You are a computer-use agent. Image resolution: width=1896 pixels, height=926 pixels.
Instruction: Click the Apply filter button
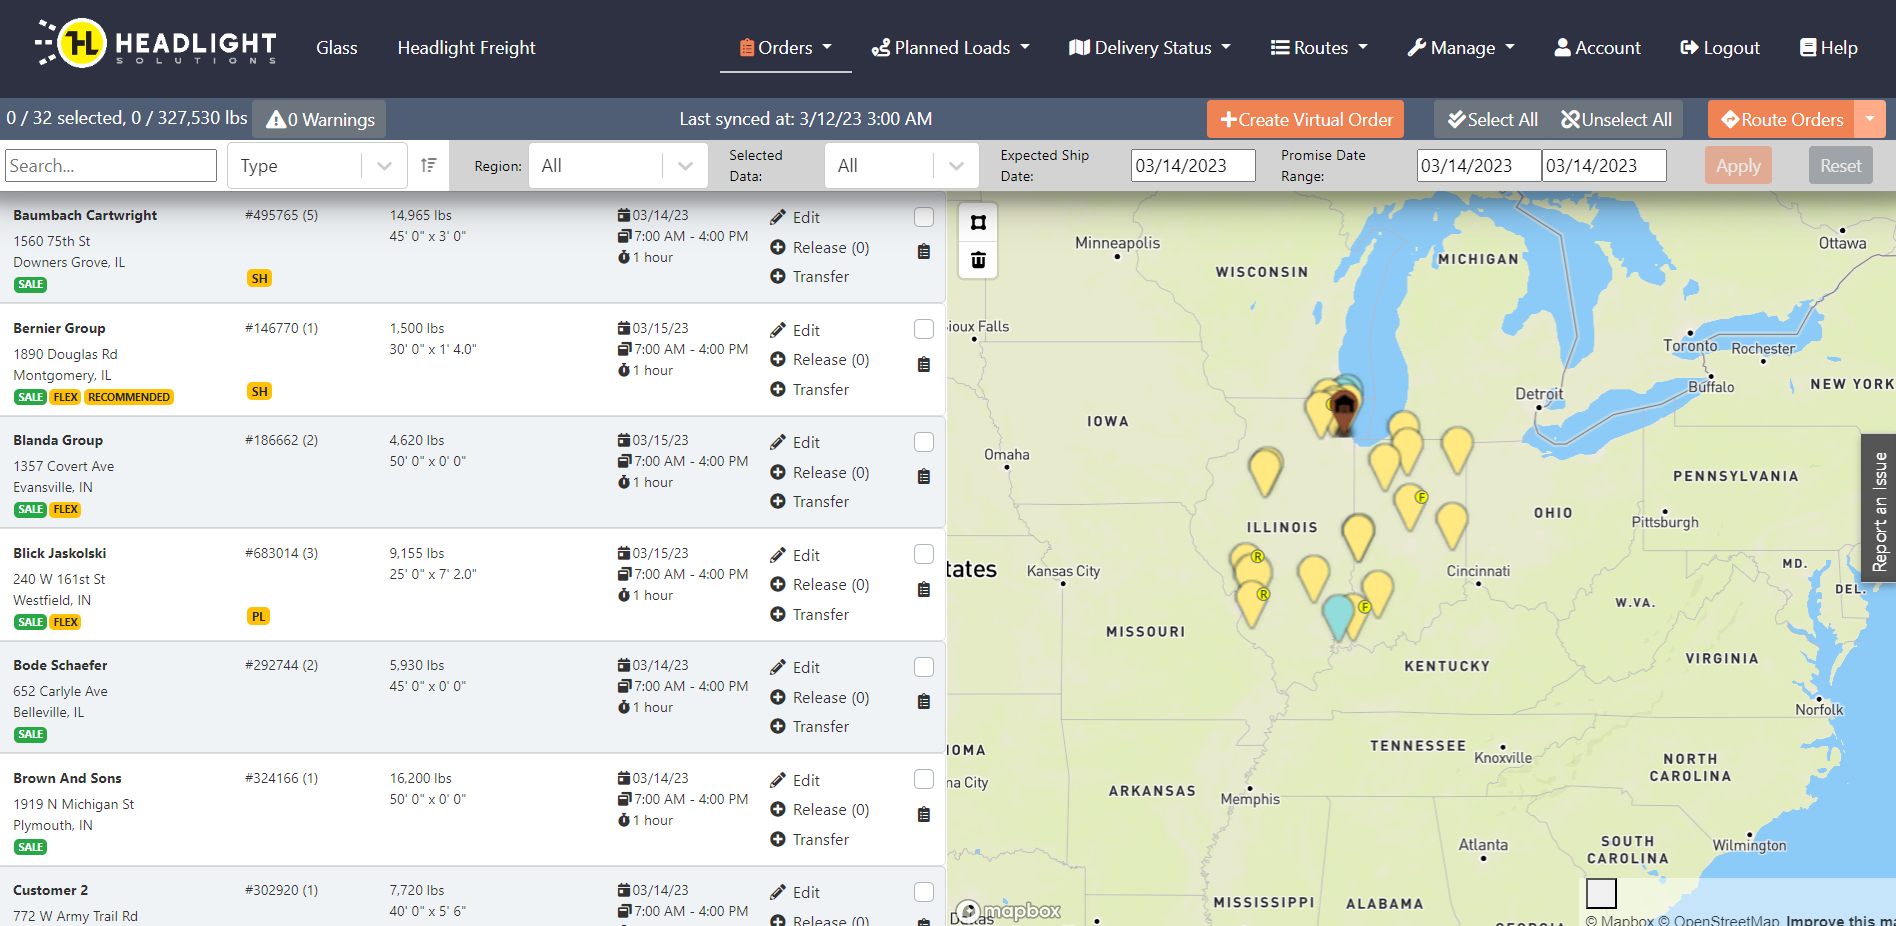(x=1738, y=166)
